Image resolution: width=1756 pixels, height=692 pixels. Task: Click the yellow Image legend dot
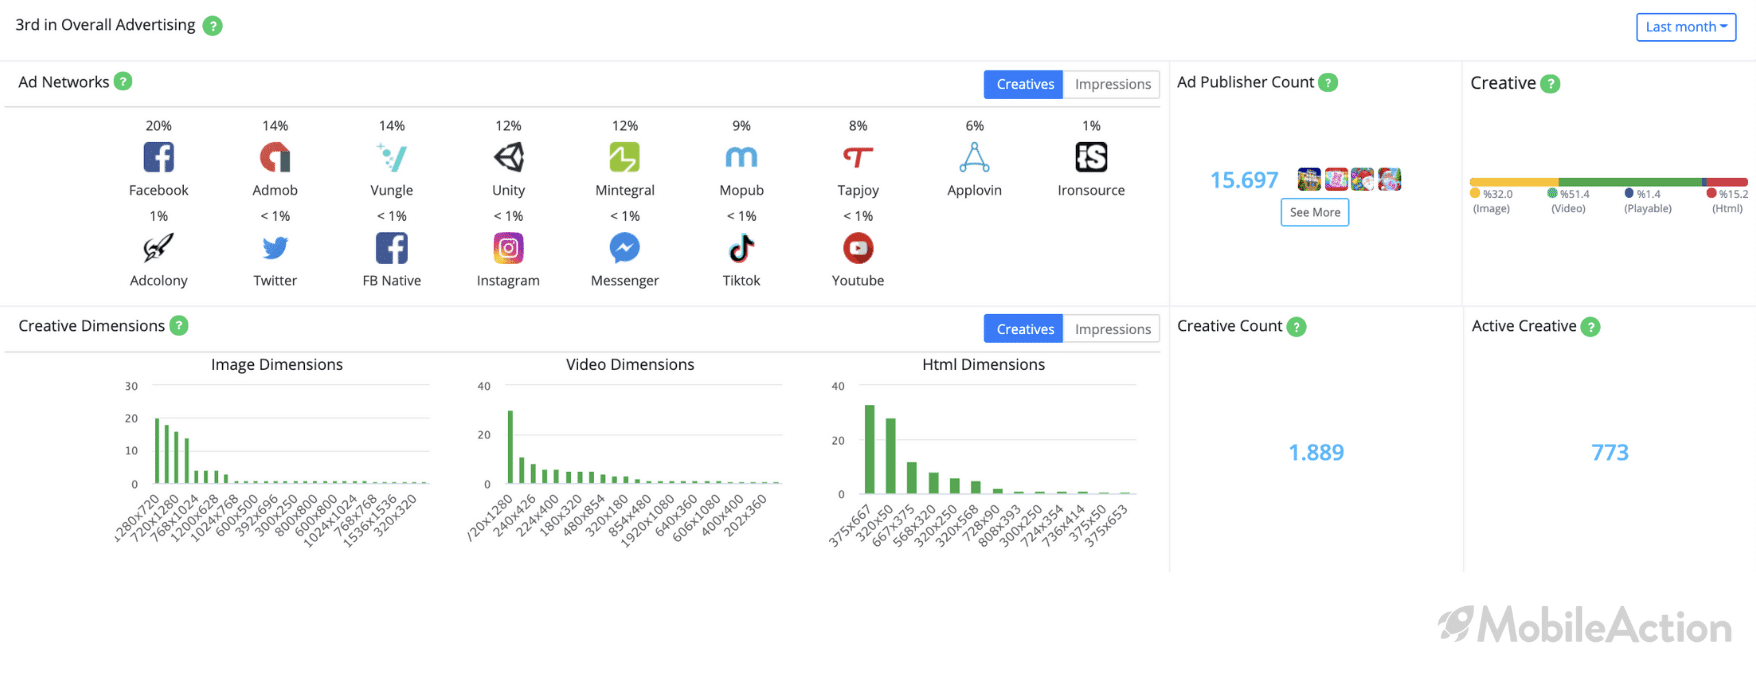(1475, 193)
